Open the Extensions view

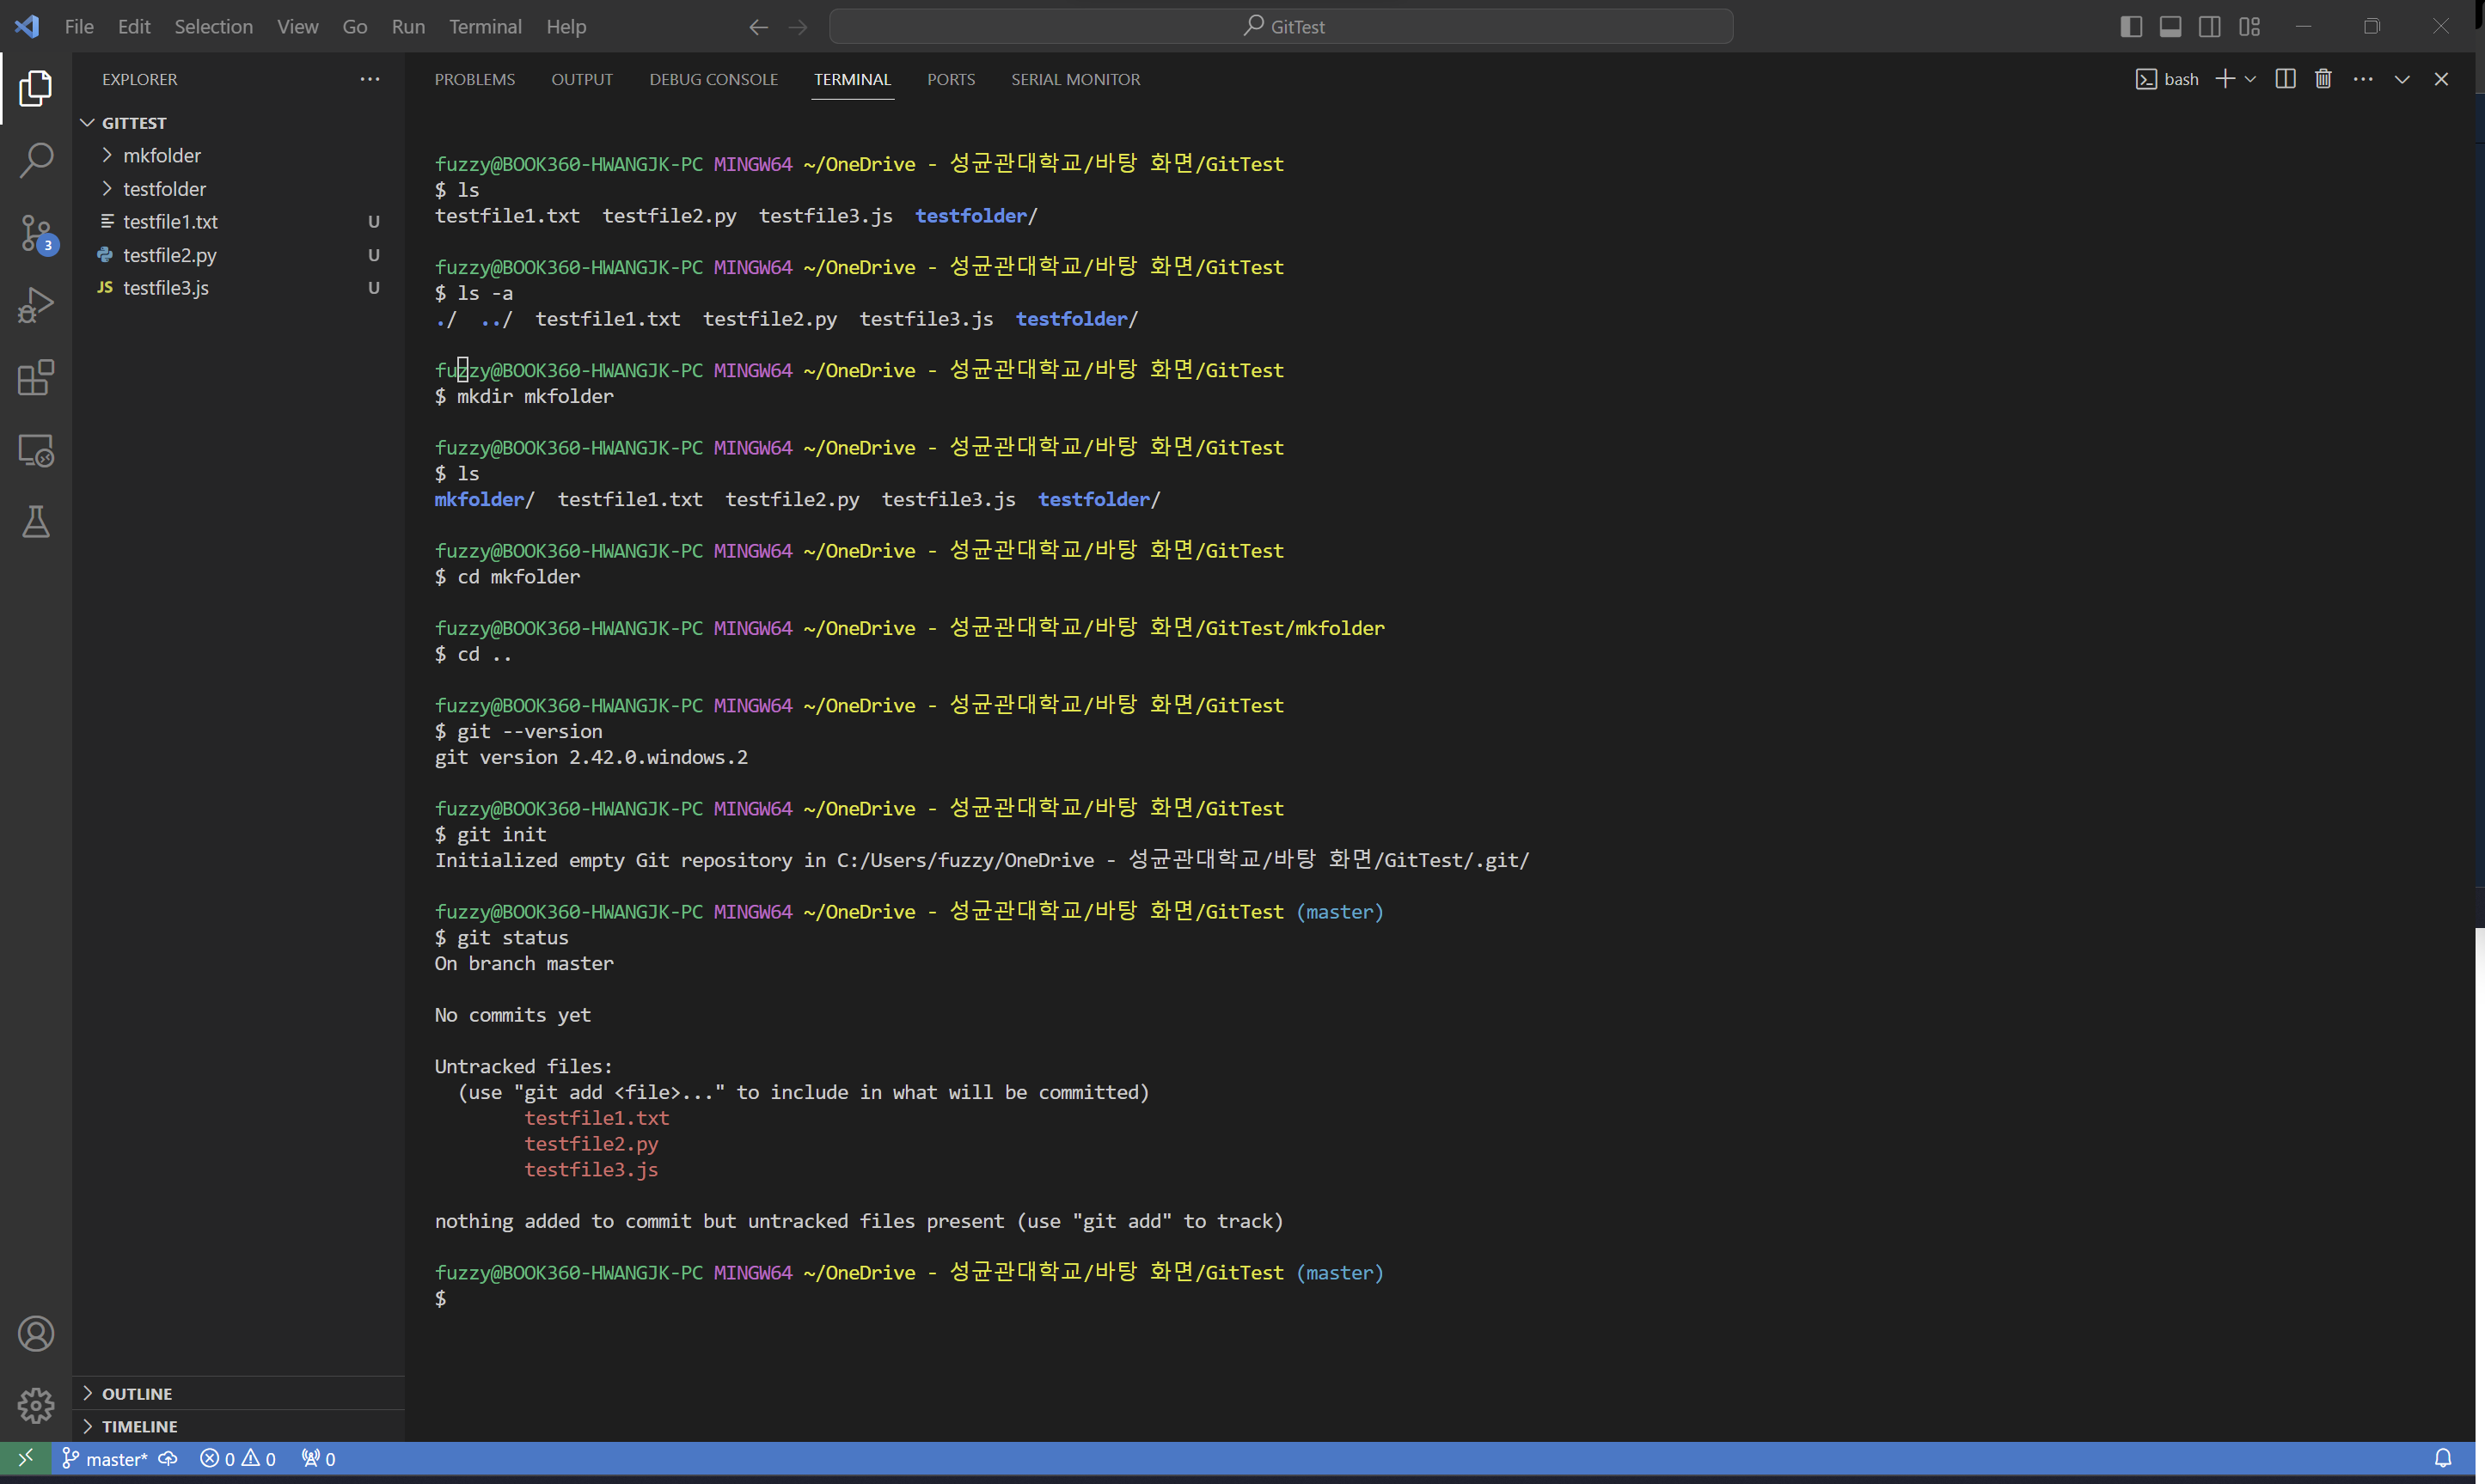36,378
